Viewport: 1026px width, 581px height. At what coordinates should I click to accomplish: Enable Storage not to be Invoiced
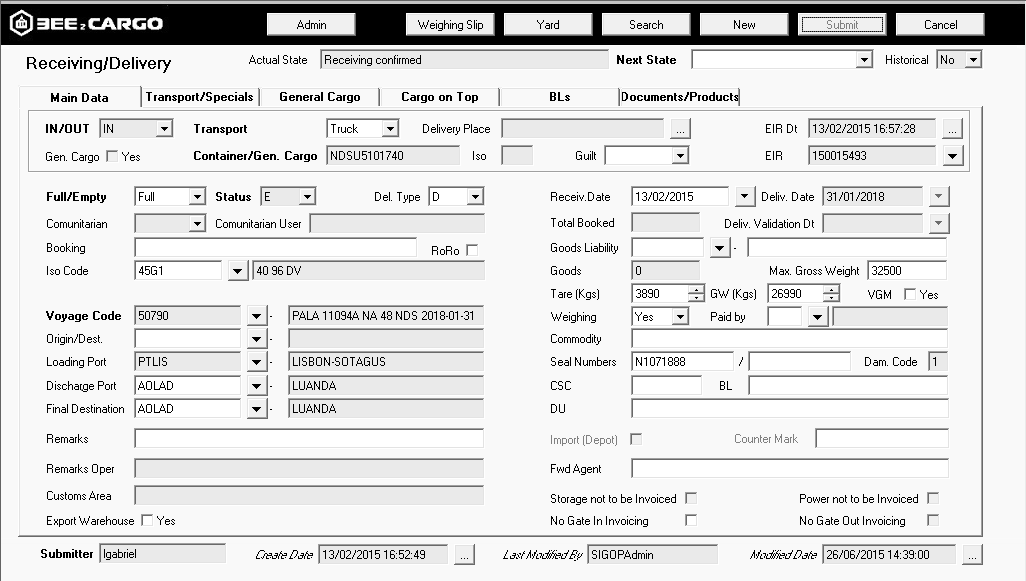691,499
